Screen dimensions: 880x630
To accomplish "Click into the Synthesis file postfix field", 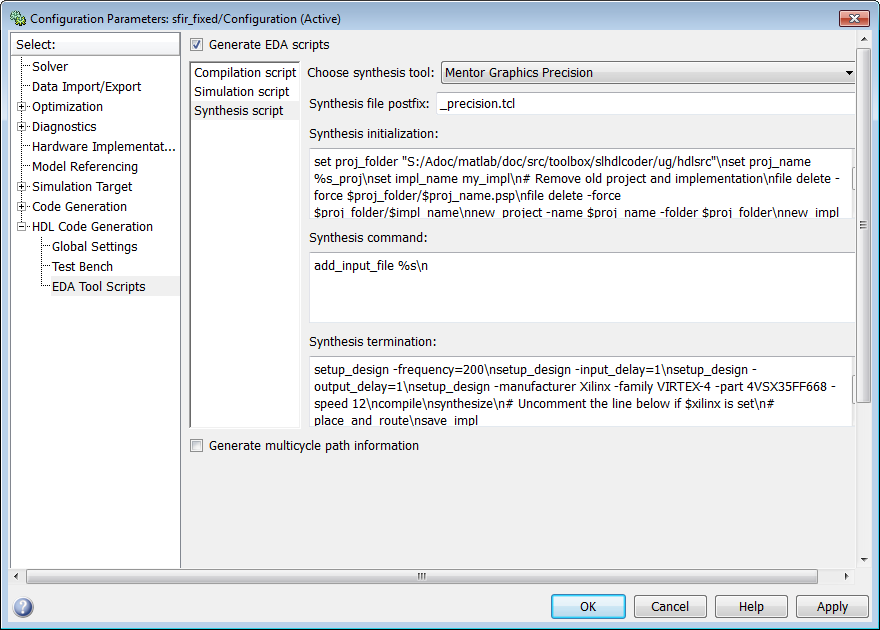I will click(645, 104).
